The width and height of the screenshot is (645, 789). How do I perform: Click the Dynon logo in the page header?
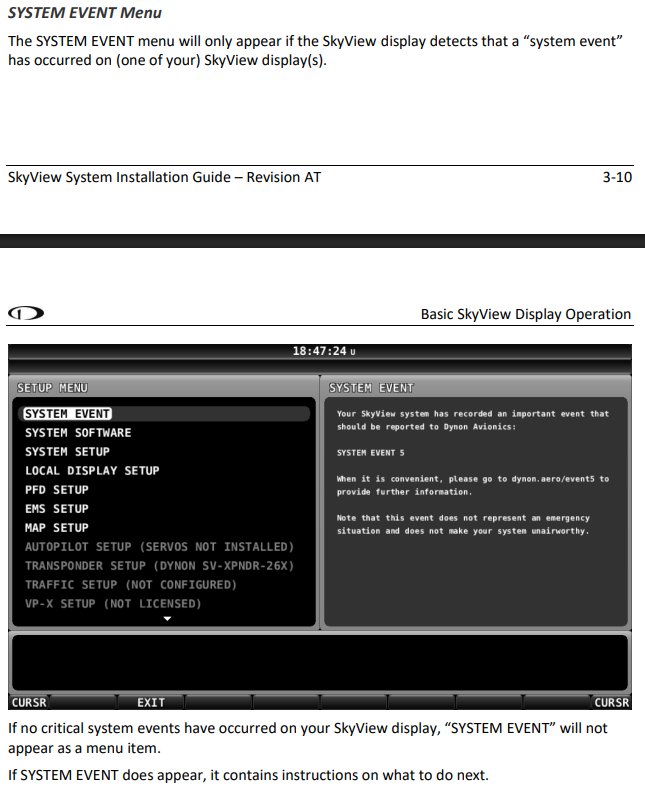26,313
